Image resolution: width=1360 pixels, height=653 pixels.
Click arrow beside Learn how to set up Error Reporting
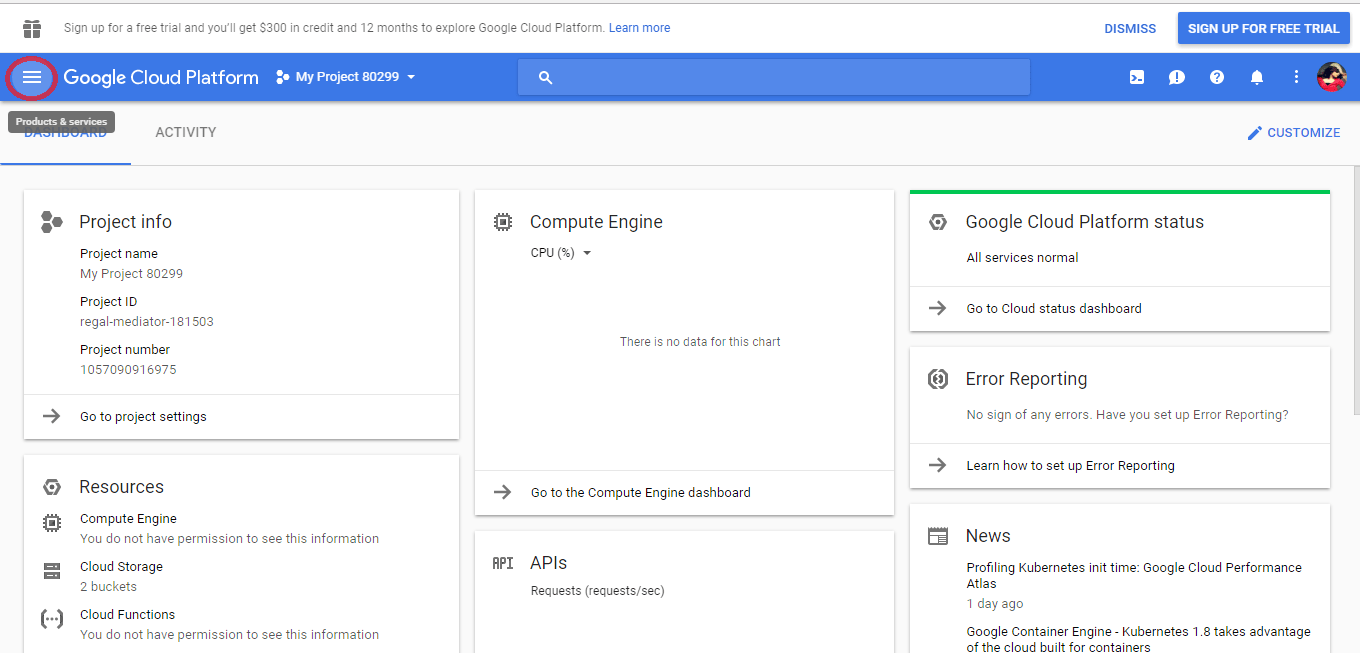[938, 465]
